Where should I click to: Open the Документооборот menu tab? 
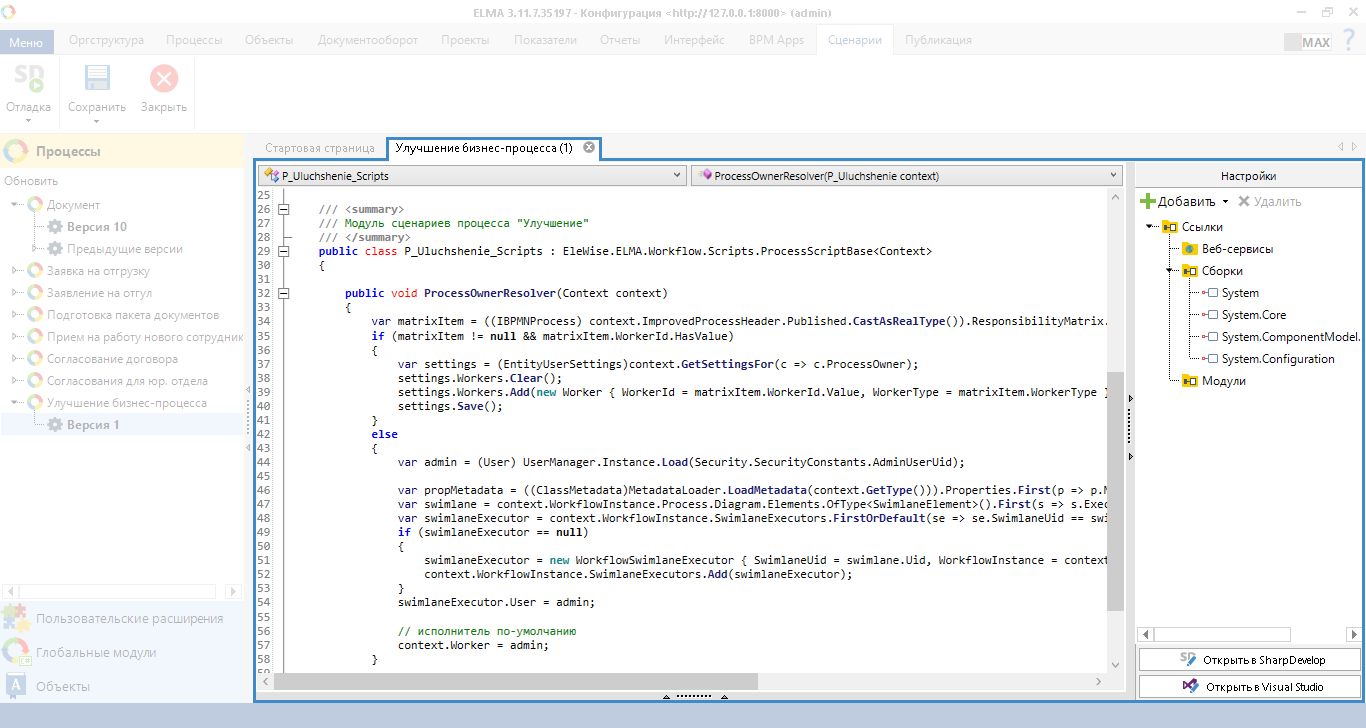tap(367, 40)
